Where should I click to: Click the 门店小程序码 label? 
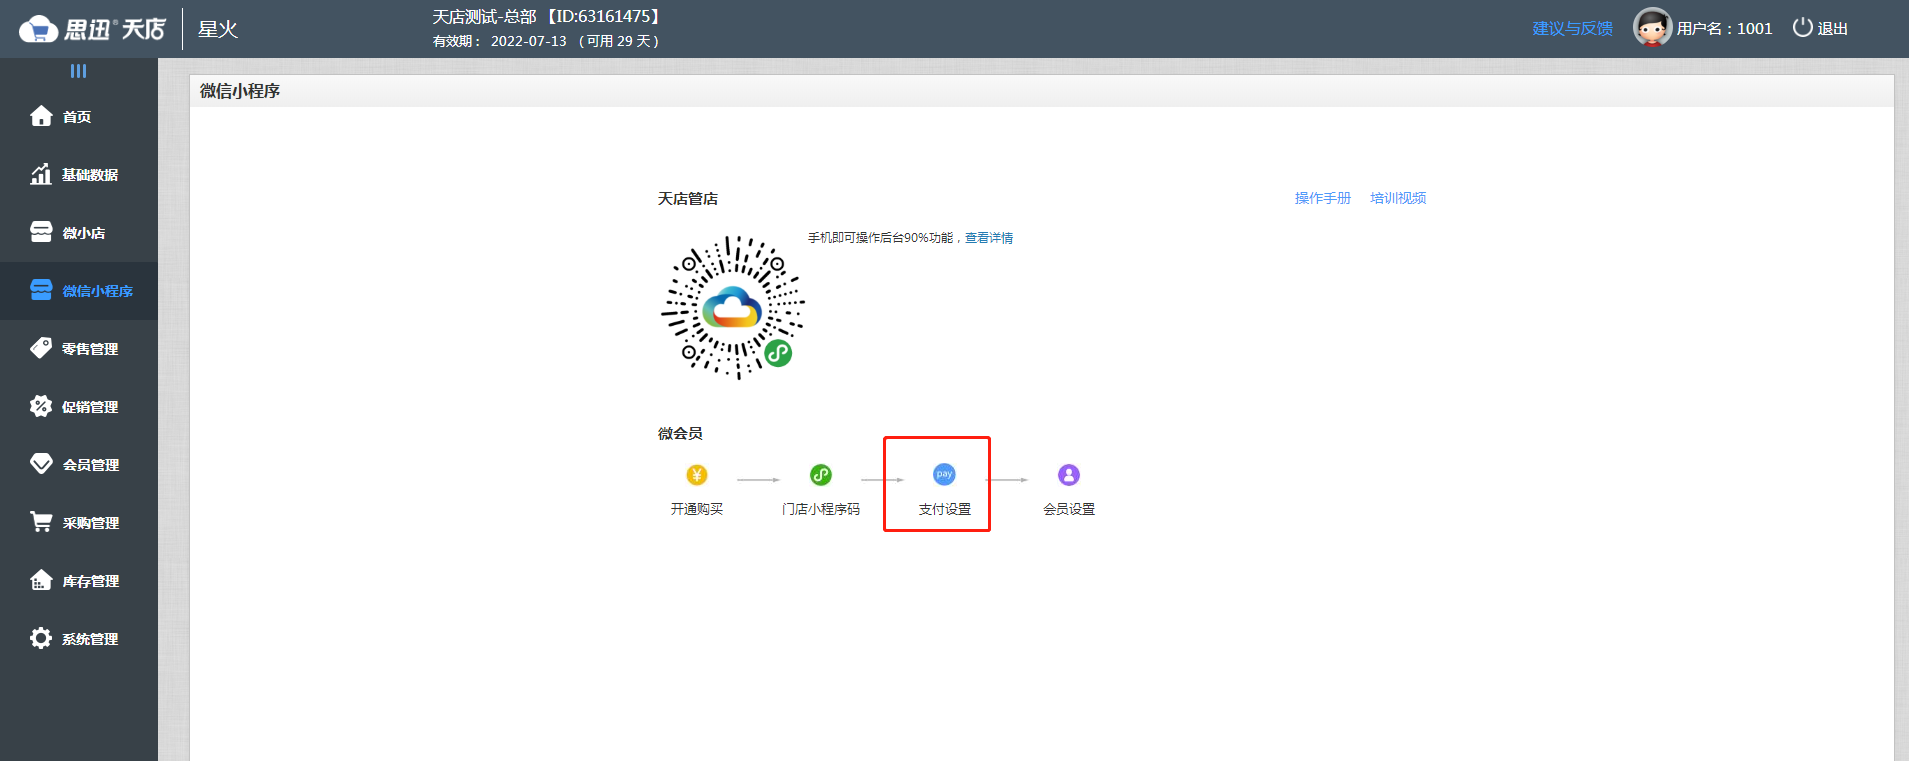pos(821,509)
